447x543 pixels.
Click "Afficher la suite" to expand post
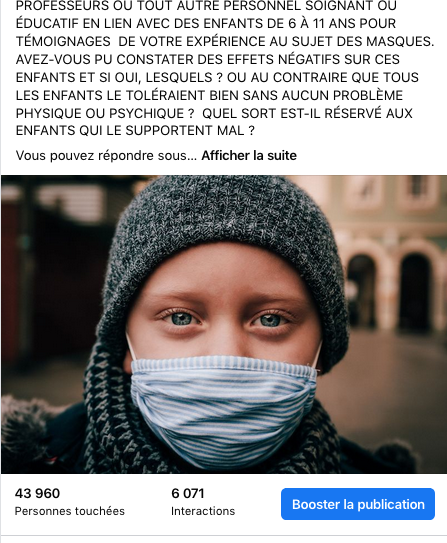[249, 155]
